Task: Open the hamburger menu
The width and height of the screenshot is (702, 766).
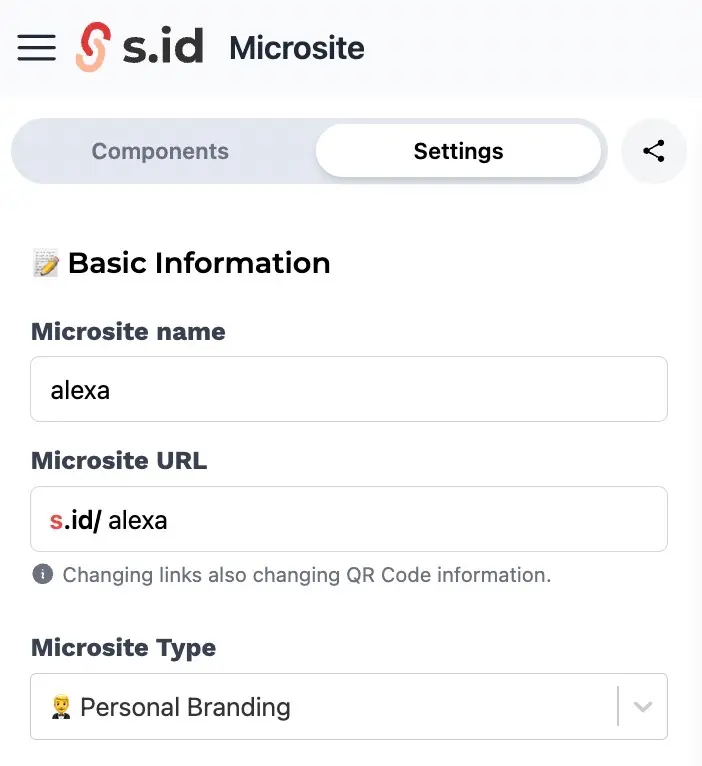Action: (x=37, y=48)
